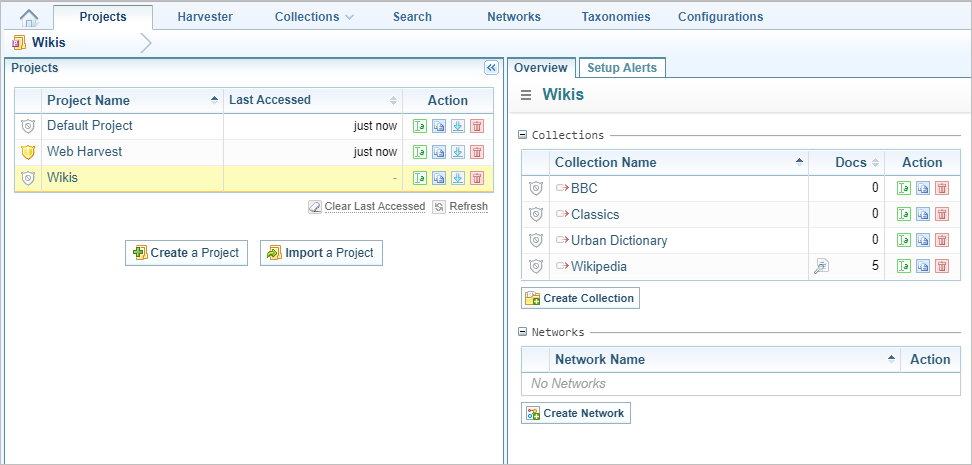Screen dimensions: 972x465
Task: Rename the Classics collection
Action: click(x=904, y=214)
